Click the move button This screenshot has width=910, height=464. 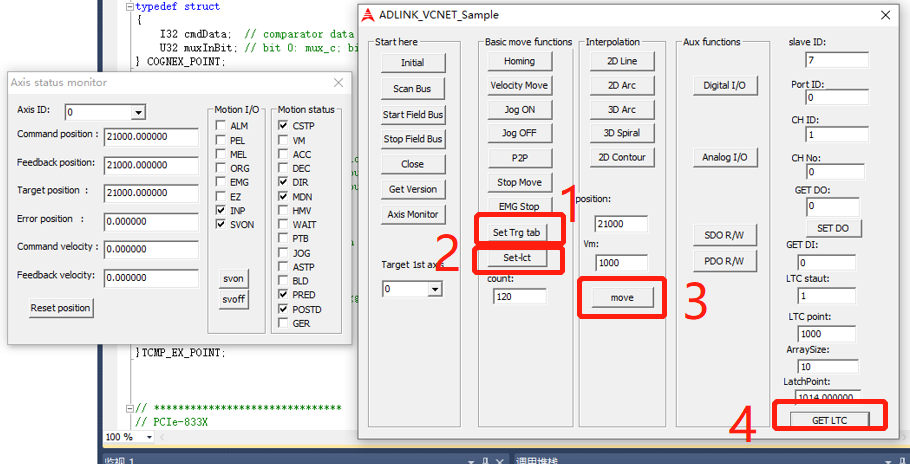[622, 298]
